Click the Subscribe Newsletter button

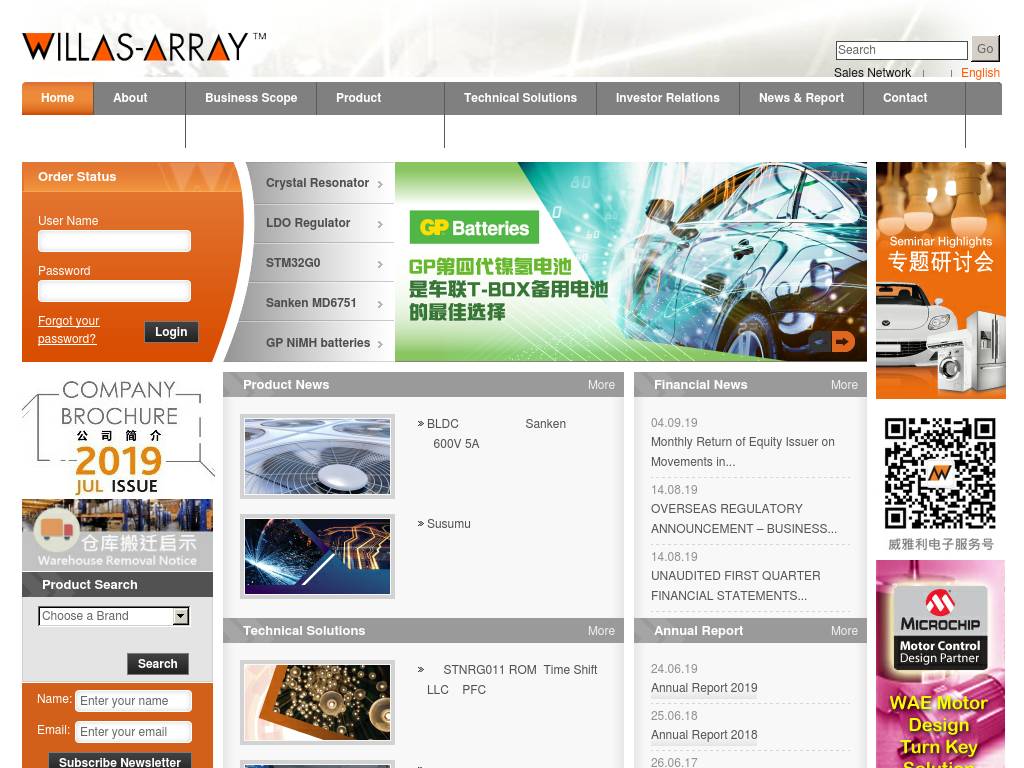(x=120, y=761)
